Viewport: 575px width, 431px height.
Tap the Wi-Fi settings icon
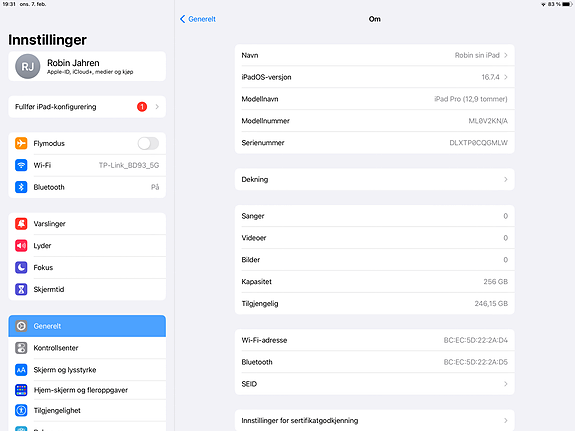pos(21,165)
